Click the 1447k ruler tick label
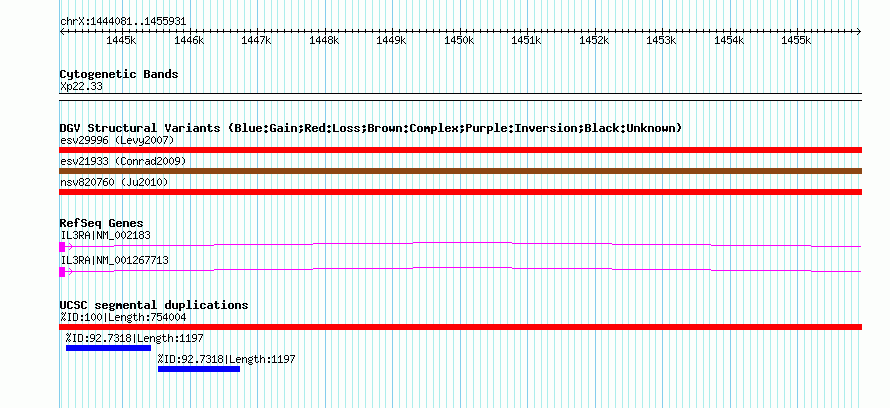The image size is (890, 408). point(257,41)
